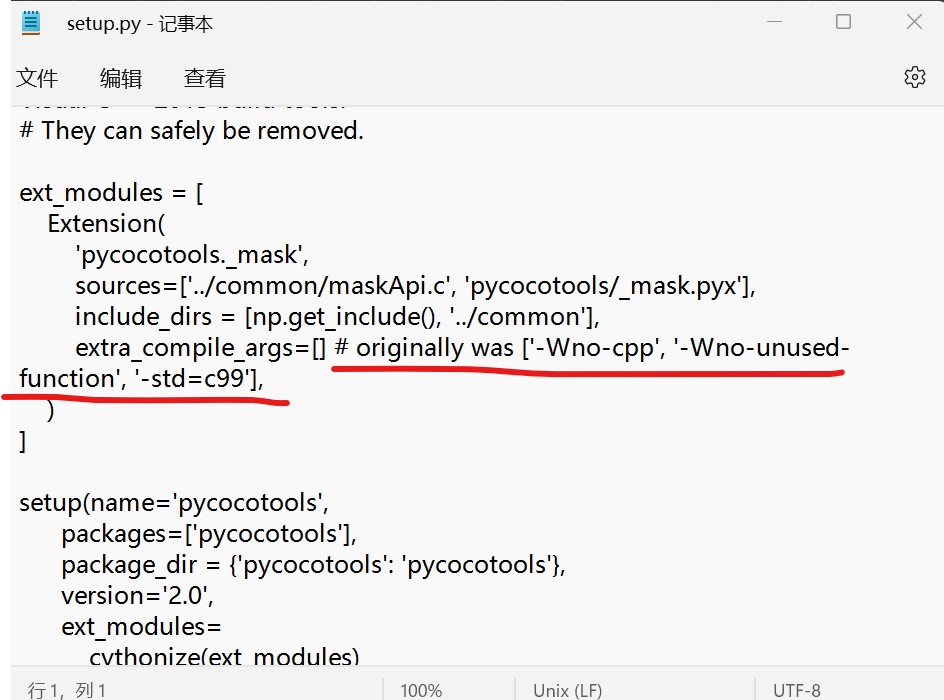This screenshot has height=700, width=944.
Task: Click the Unix (LF) line-ending indicator
Action: click(x=567, y=689)
